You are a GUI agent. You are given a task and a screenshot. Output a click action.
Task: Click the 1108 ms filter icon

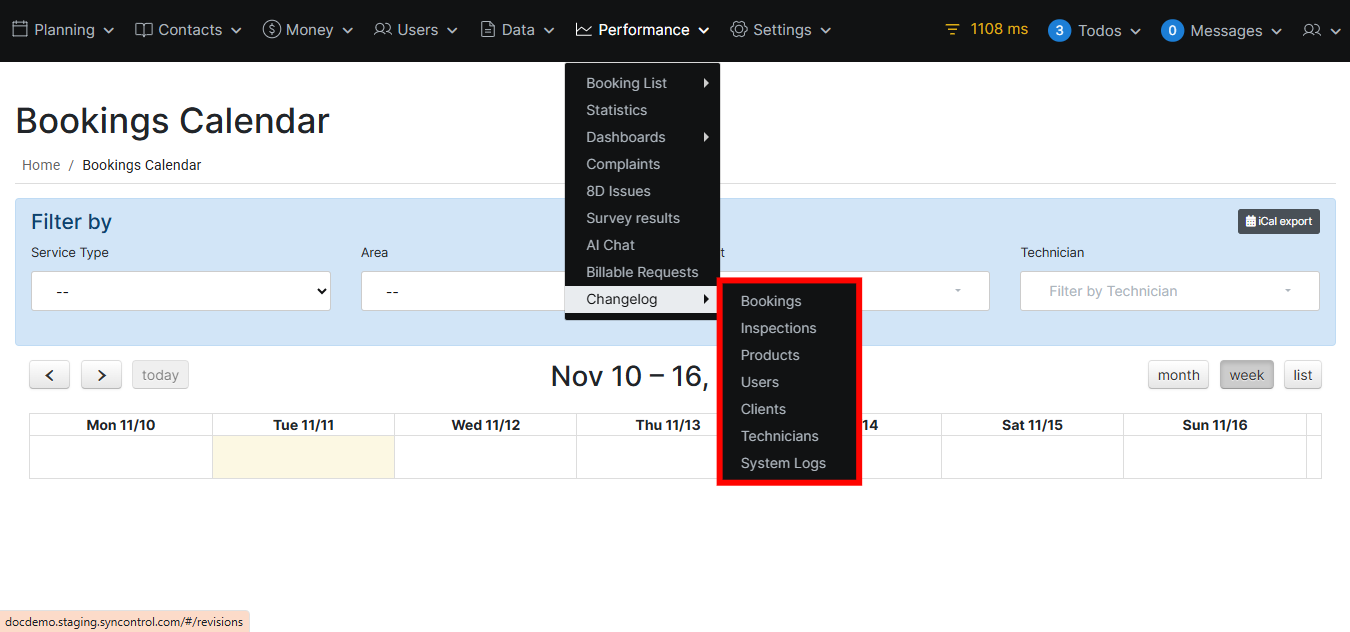tap(953, 30)
